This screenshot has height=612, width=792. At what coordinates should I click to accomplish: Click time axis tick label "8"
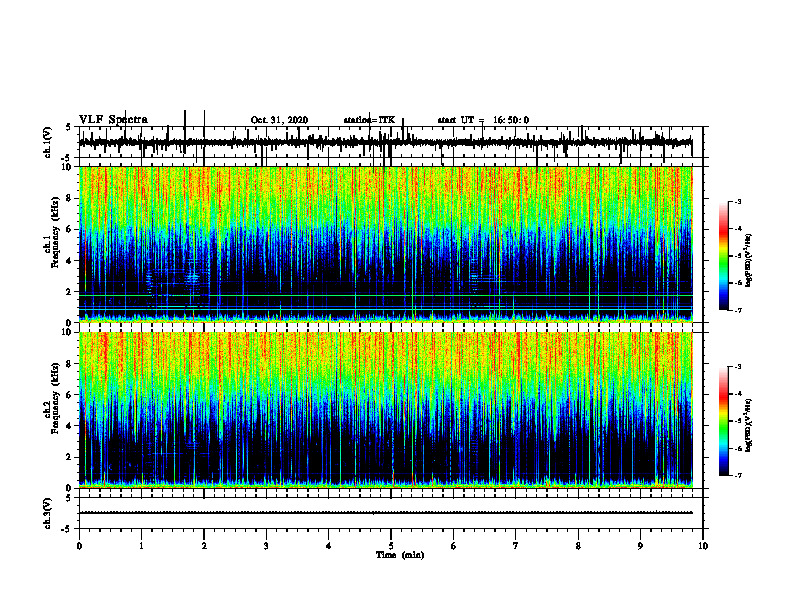[x=578, y=546]
